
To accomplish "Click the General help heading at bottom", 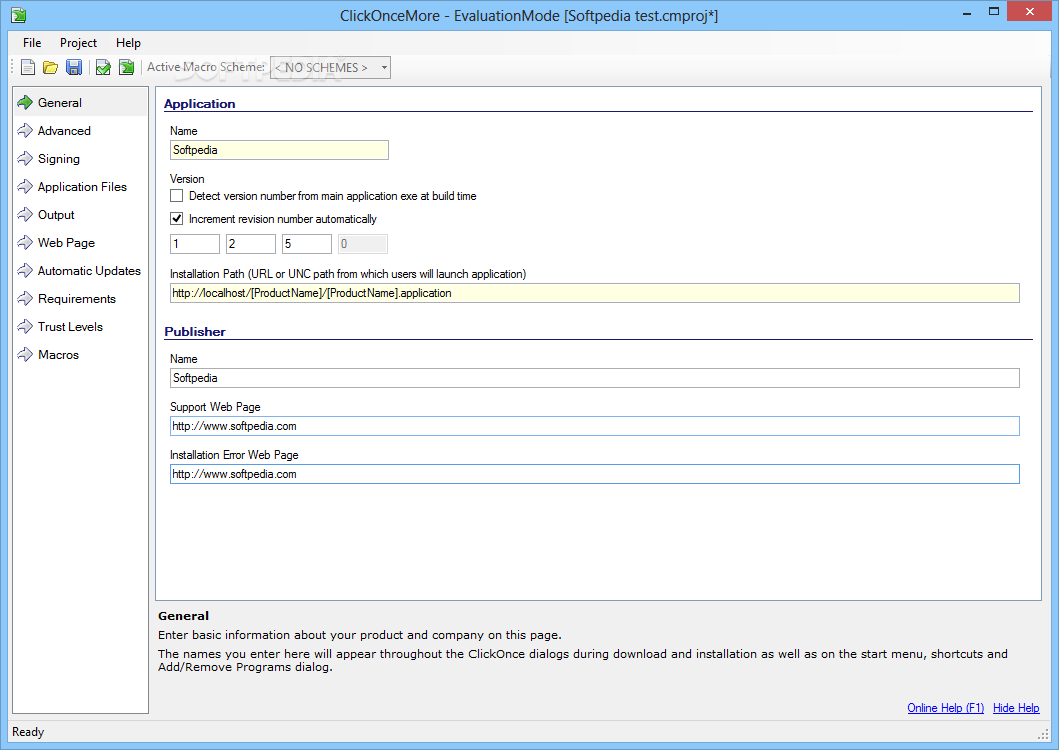I will [x=184, y=616].
